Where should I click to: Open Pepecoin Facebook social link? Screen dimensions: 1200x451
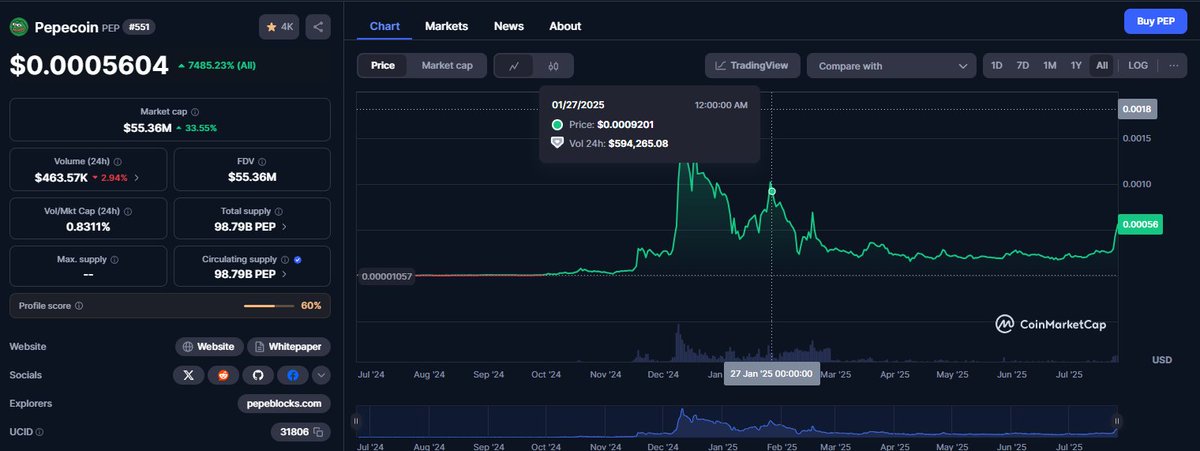click(x=292, y=375)
